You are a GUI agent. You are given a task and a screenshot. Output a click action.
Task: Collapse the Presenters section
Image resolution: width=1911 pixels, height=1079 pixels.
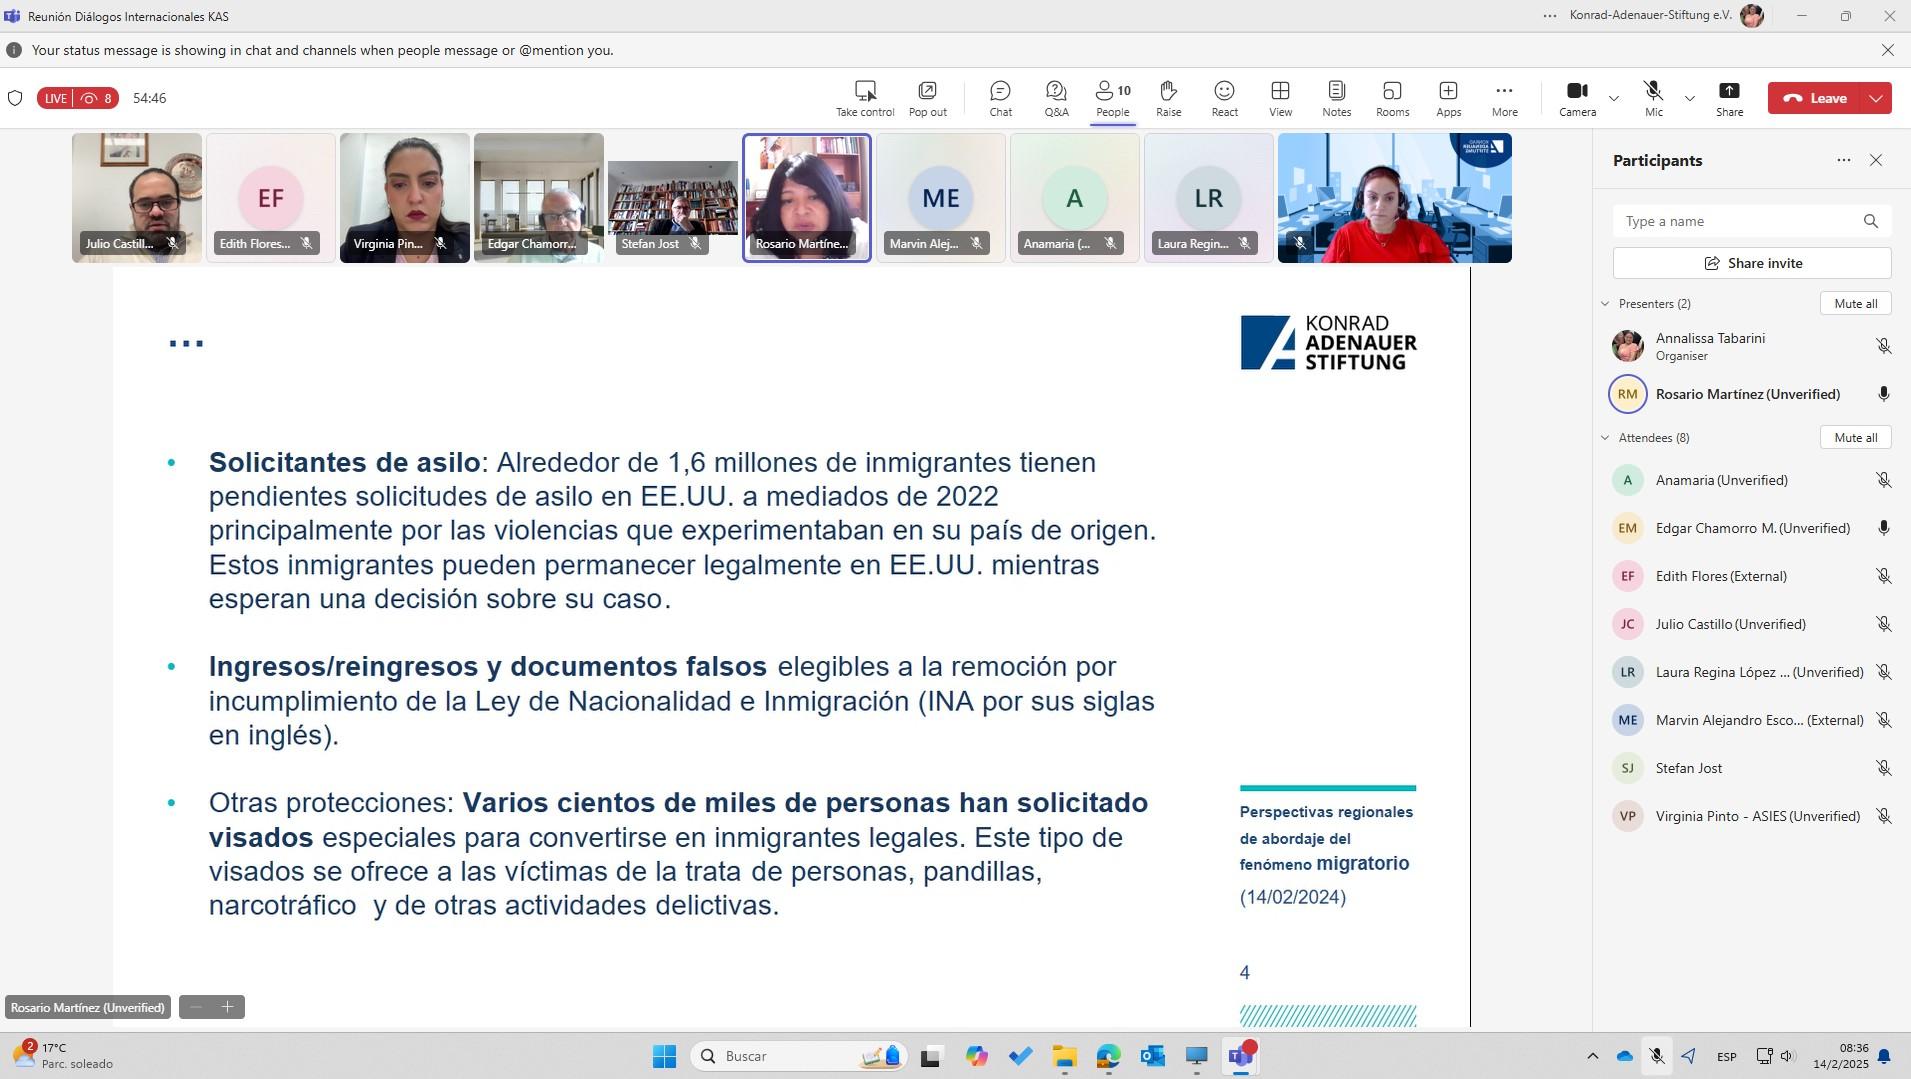point(1606,304)
